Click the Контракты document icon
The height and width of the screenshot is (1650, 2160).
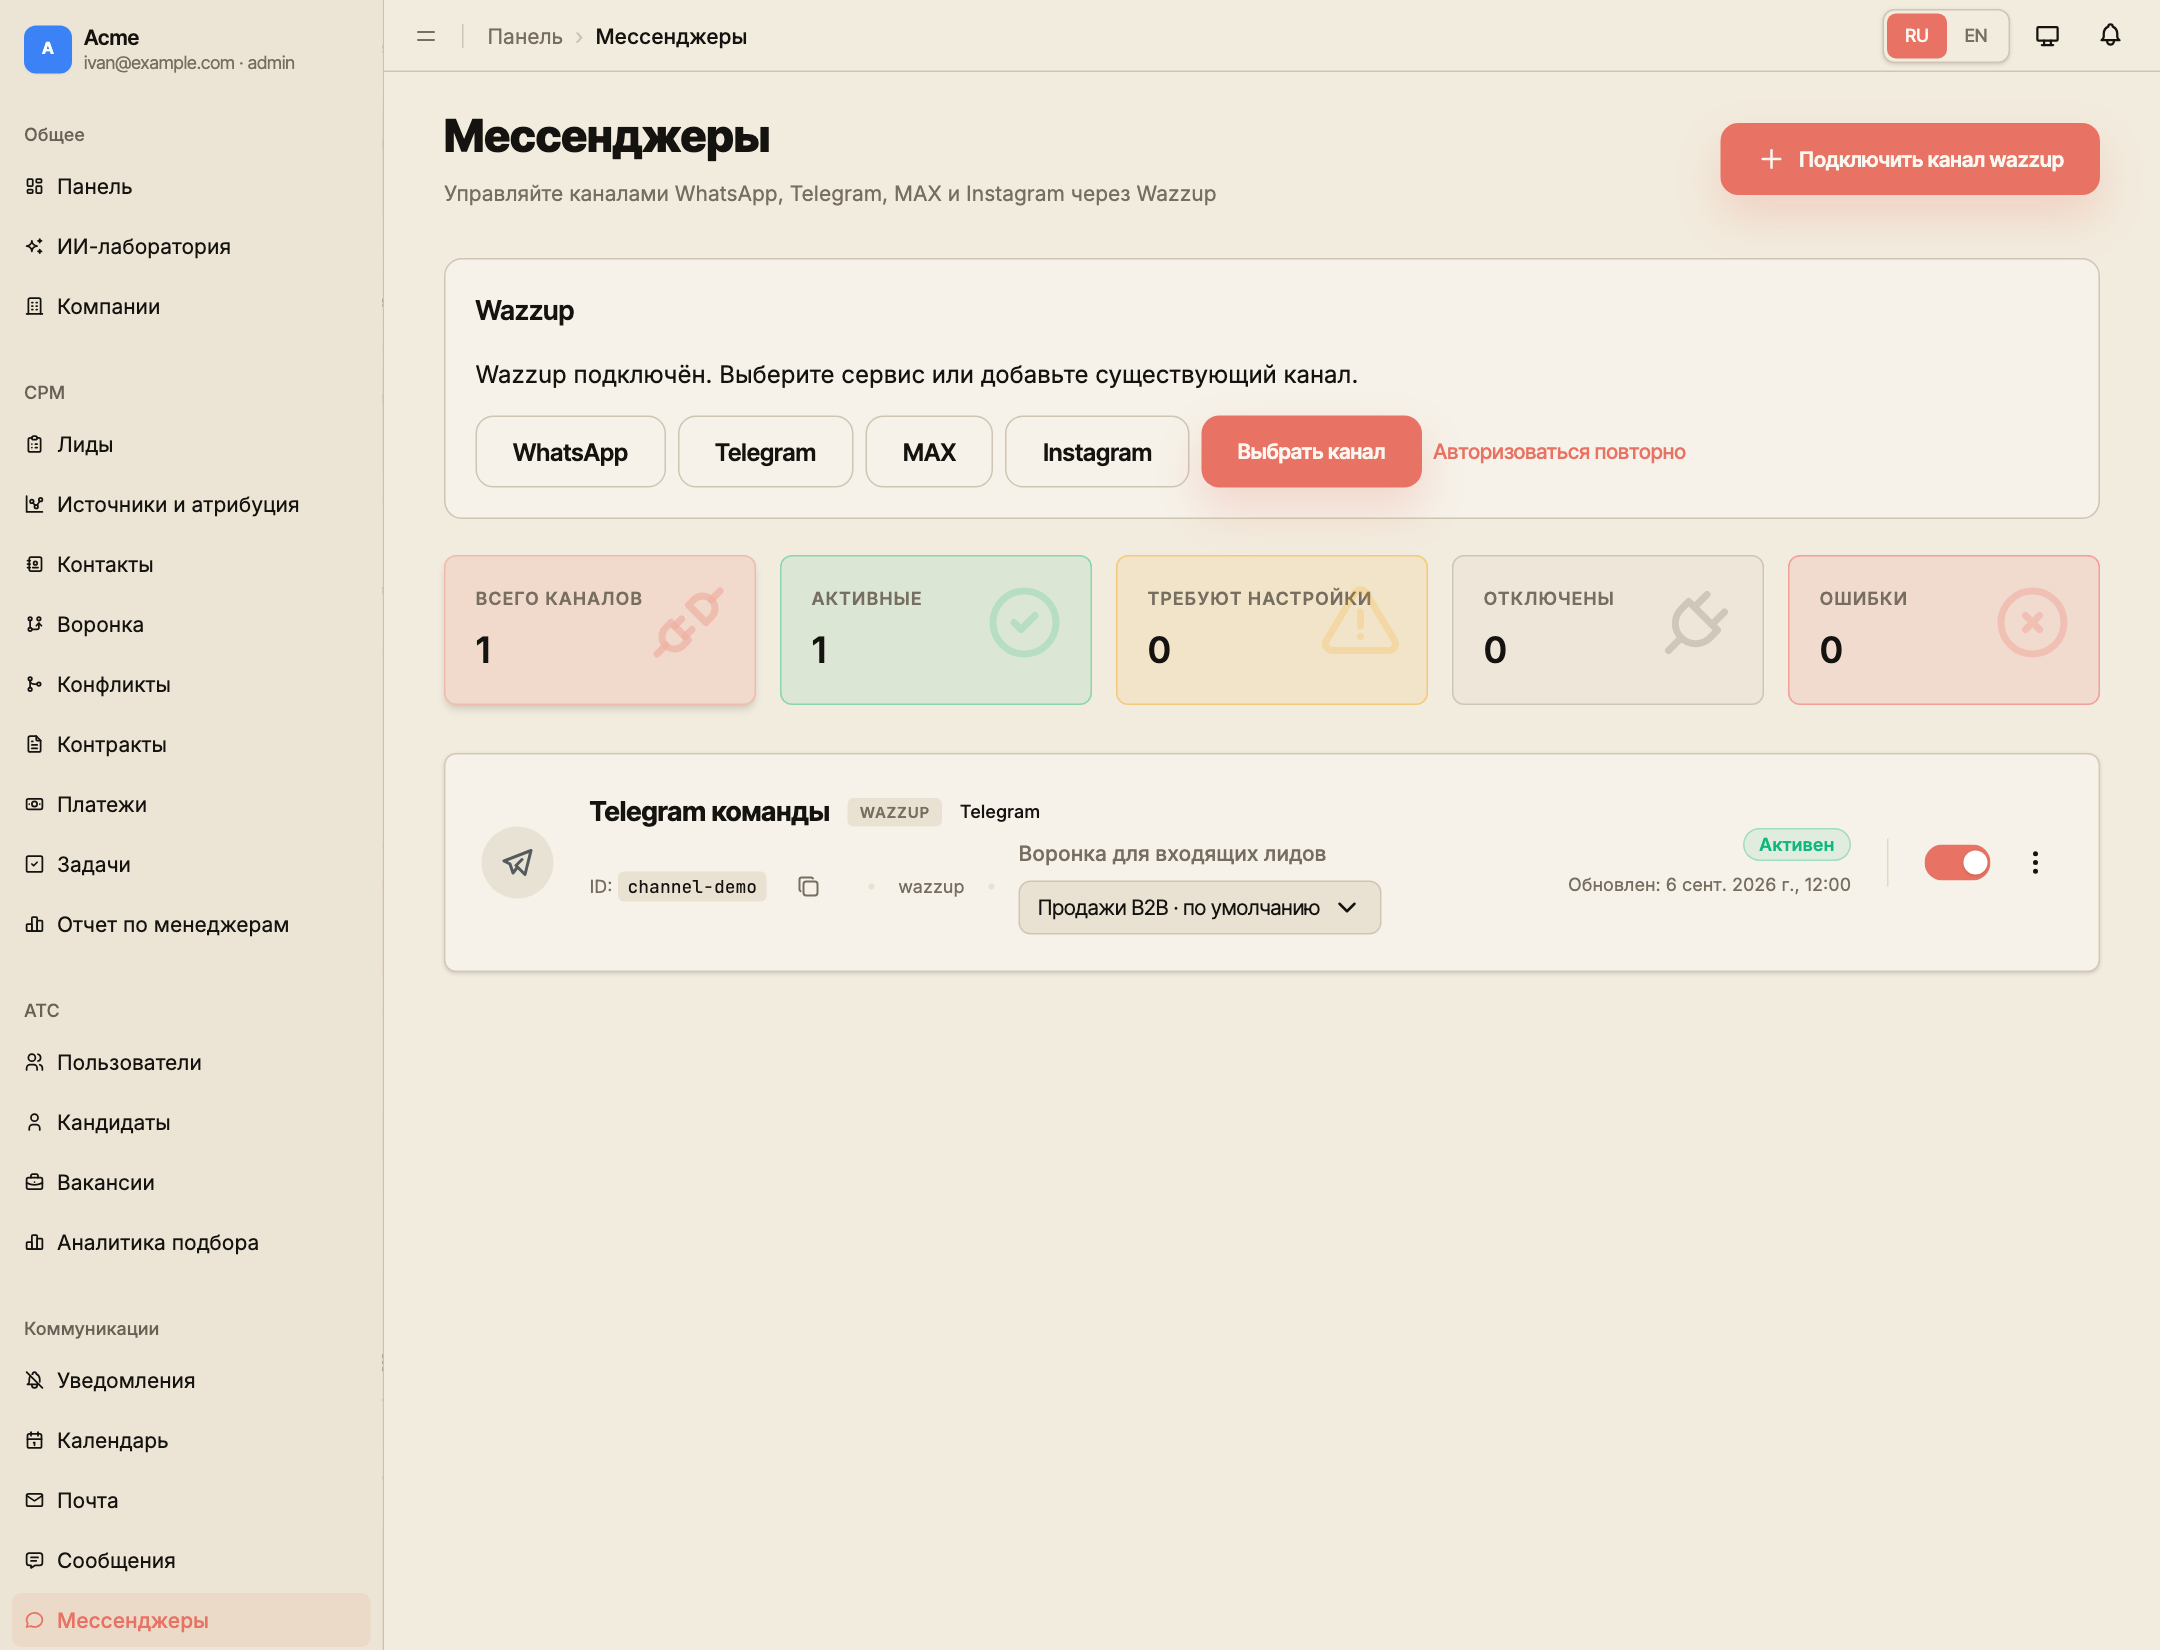tap(35, 744)
